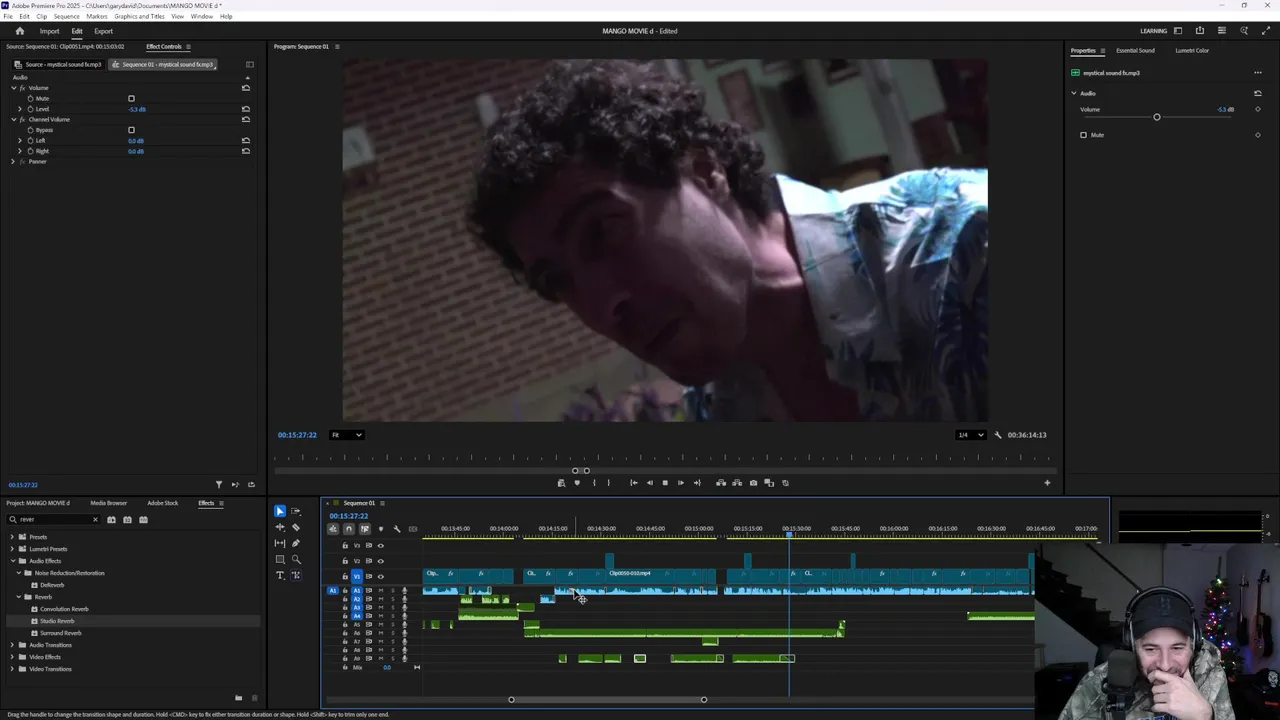This screenshot has width=1280, height=720.
Task: Select the Slip tool
Action: point(280,543)
